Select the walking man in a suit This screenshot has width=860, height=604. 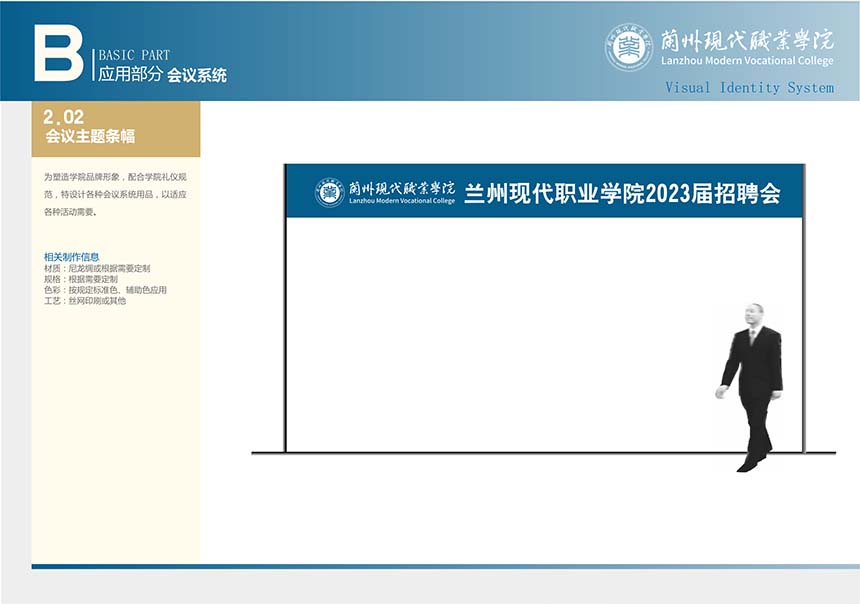[752, 385]
